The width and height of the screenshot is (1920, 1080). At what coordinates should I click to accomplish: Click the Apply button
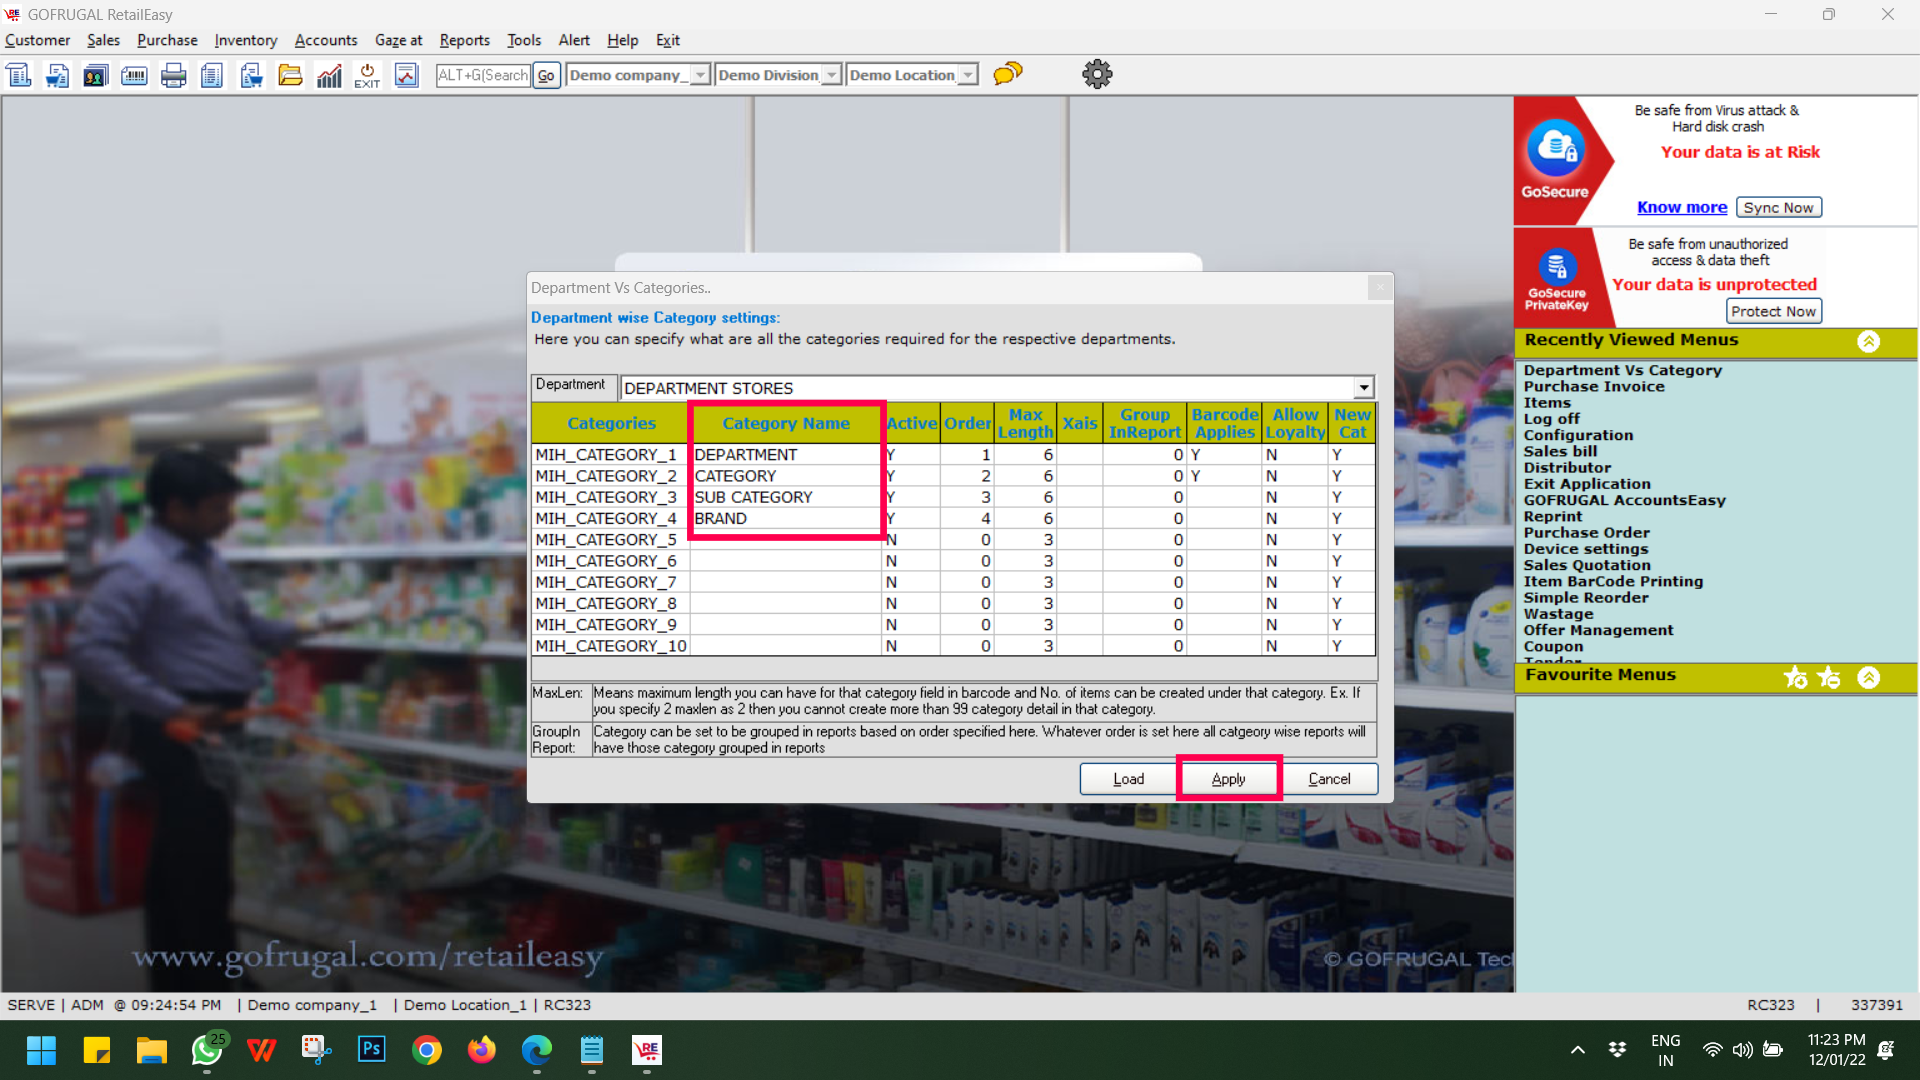click(1228, 779)
